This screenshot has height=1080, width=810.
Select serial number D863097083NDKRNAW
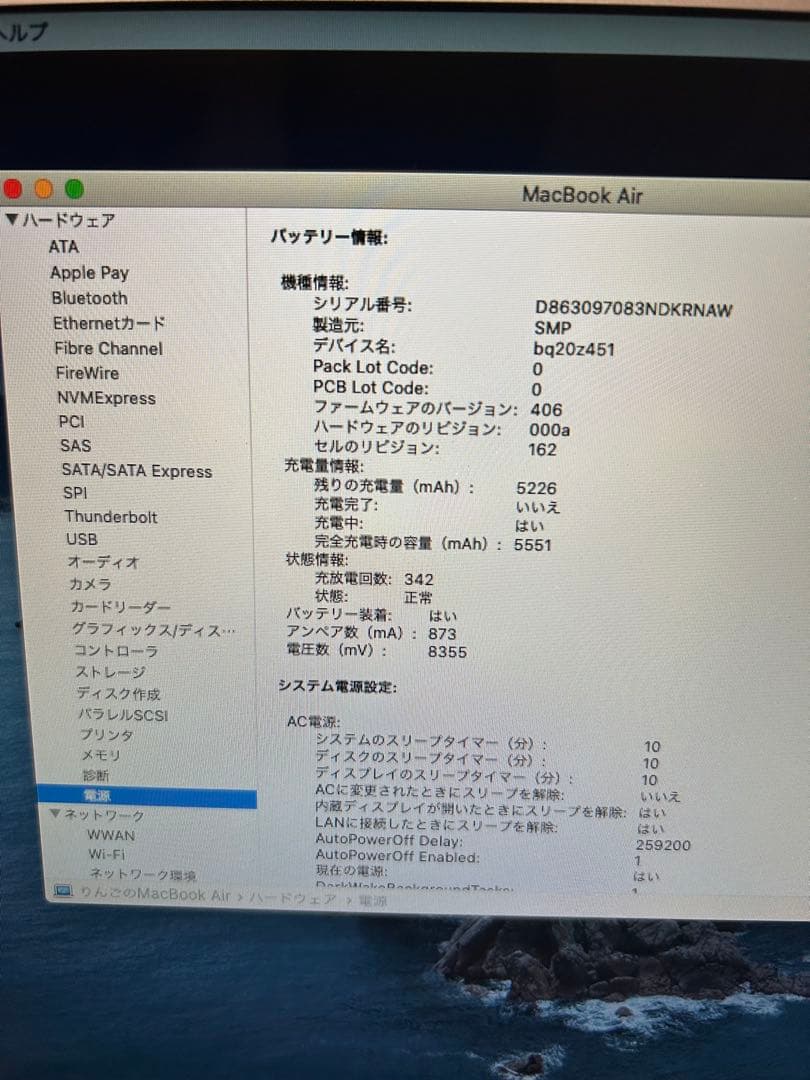(633, 309)
